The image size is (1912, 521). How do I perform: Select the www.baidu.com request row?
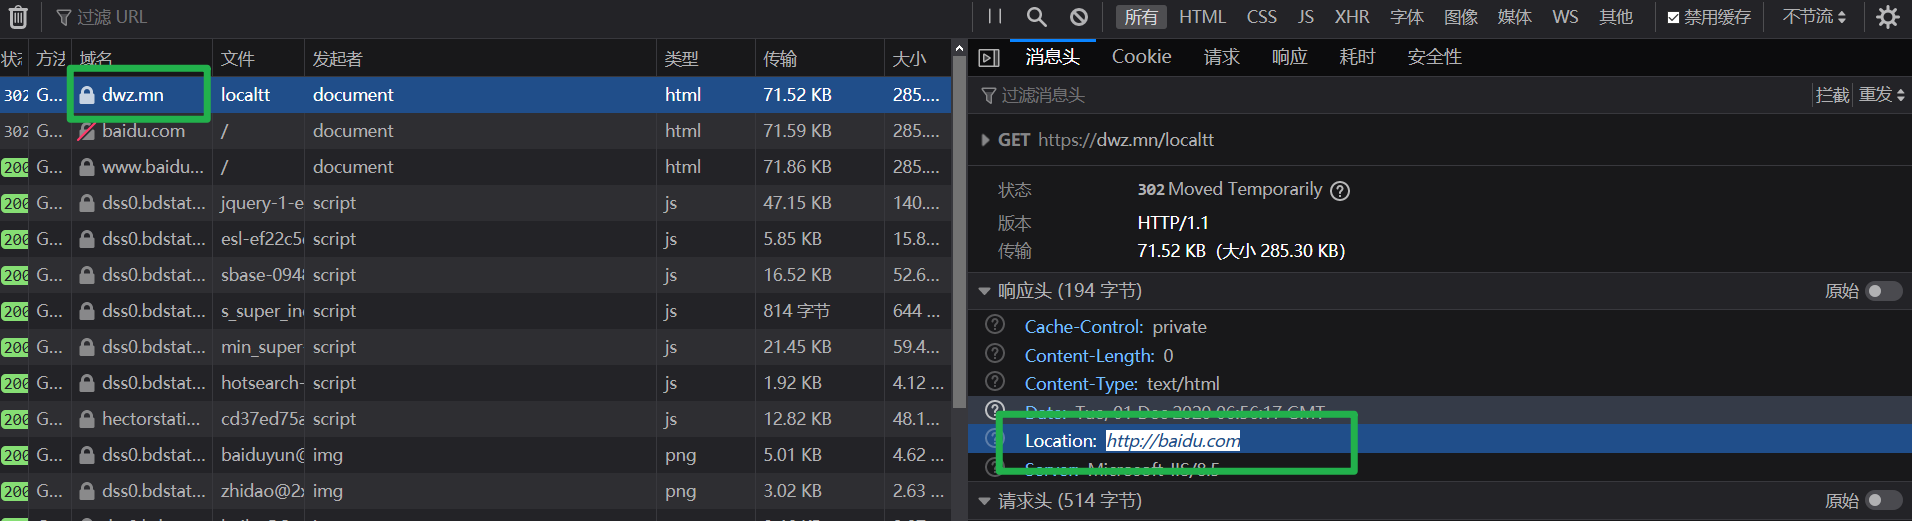click(x=476, y=167)
